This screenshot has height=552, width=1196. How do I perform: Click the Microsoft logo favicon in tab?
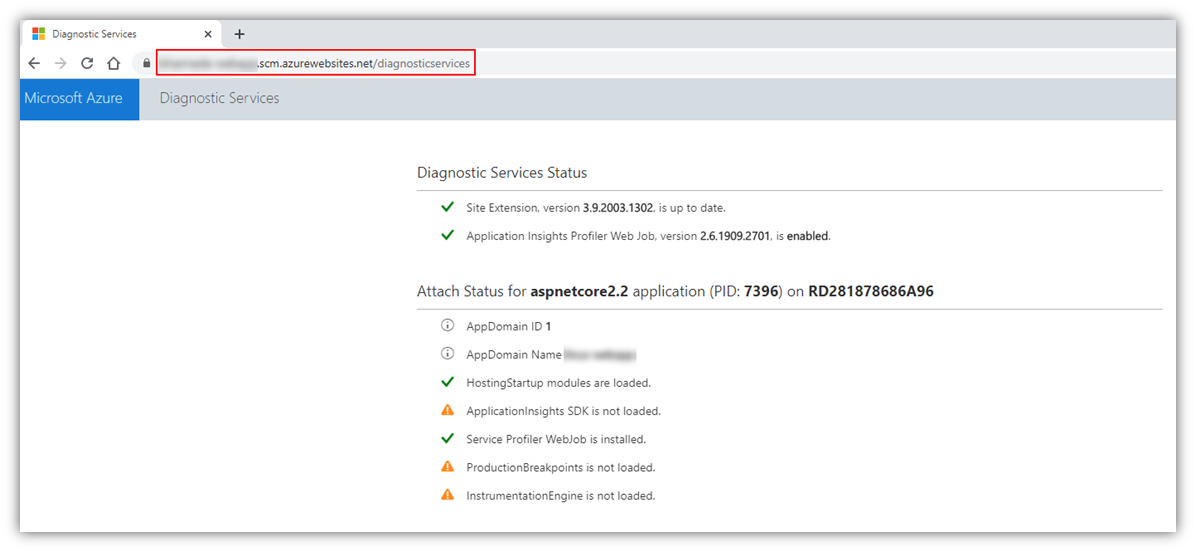coord(38,34)
